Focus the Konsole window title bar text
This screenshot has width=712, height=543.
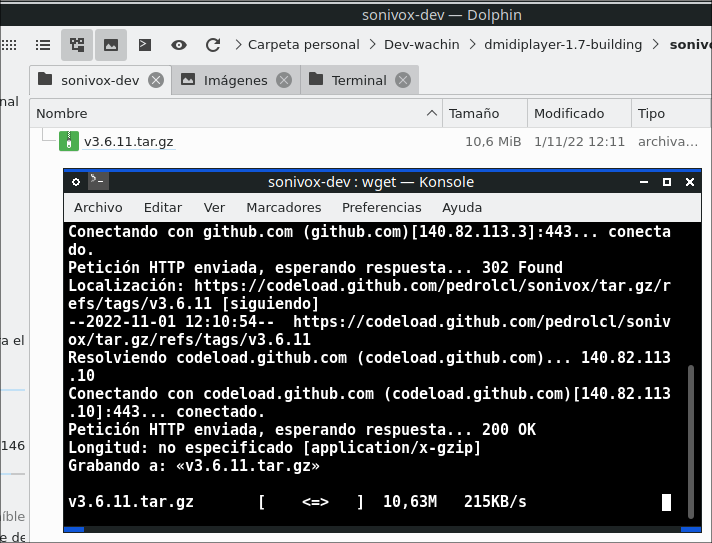(x=371, y=182)
